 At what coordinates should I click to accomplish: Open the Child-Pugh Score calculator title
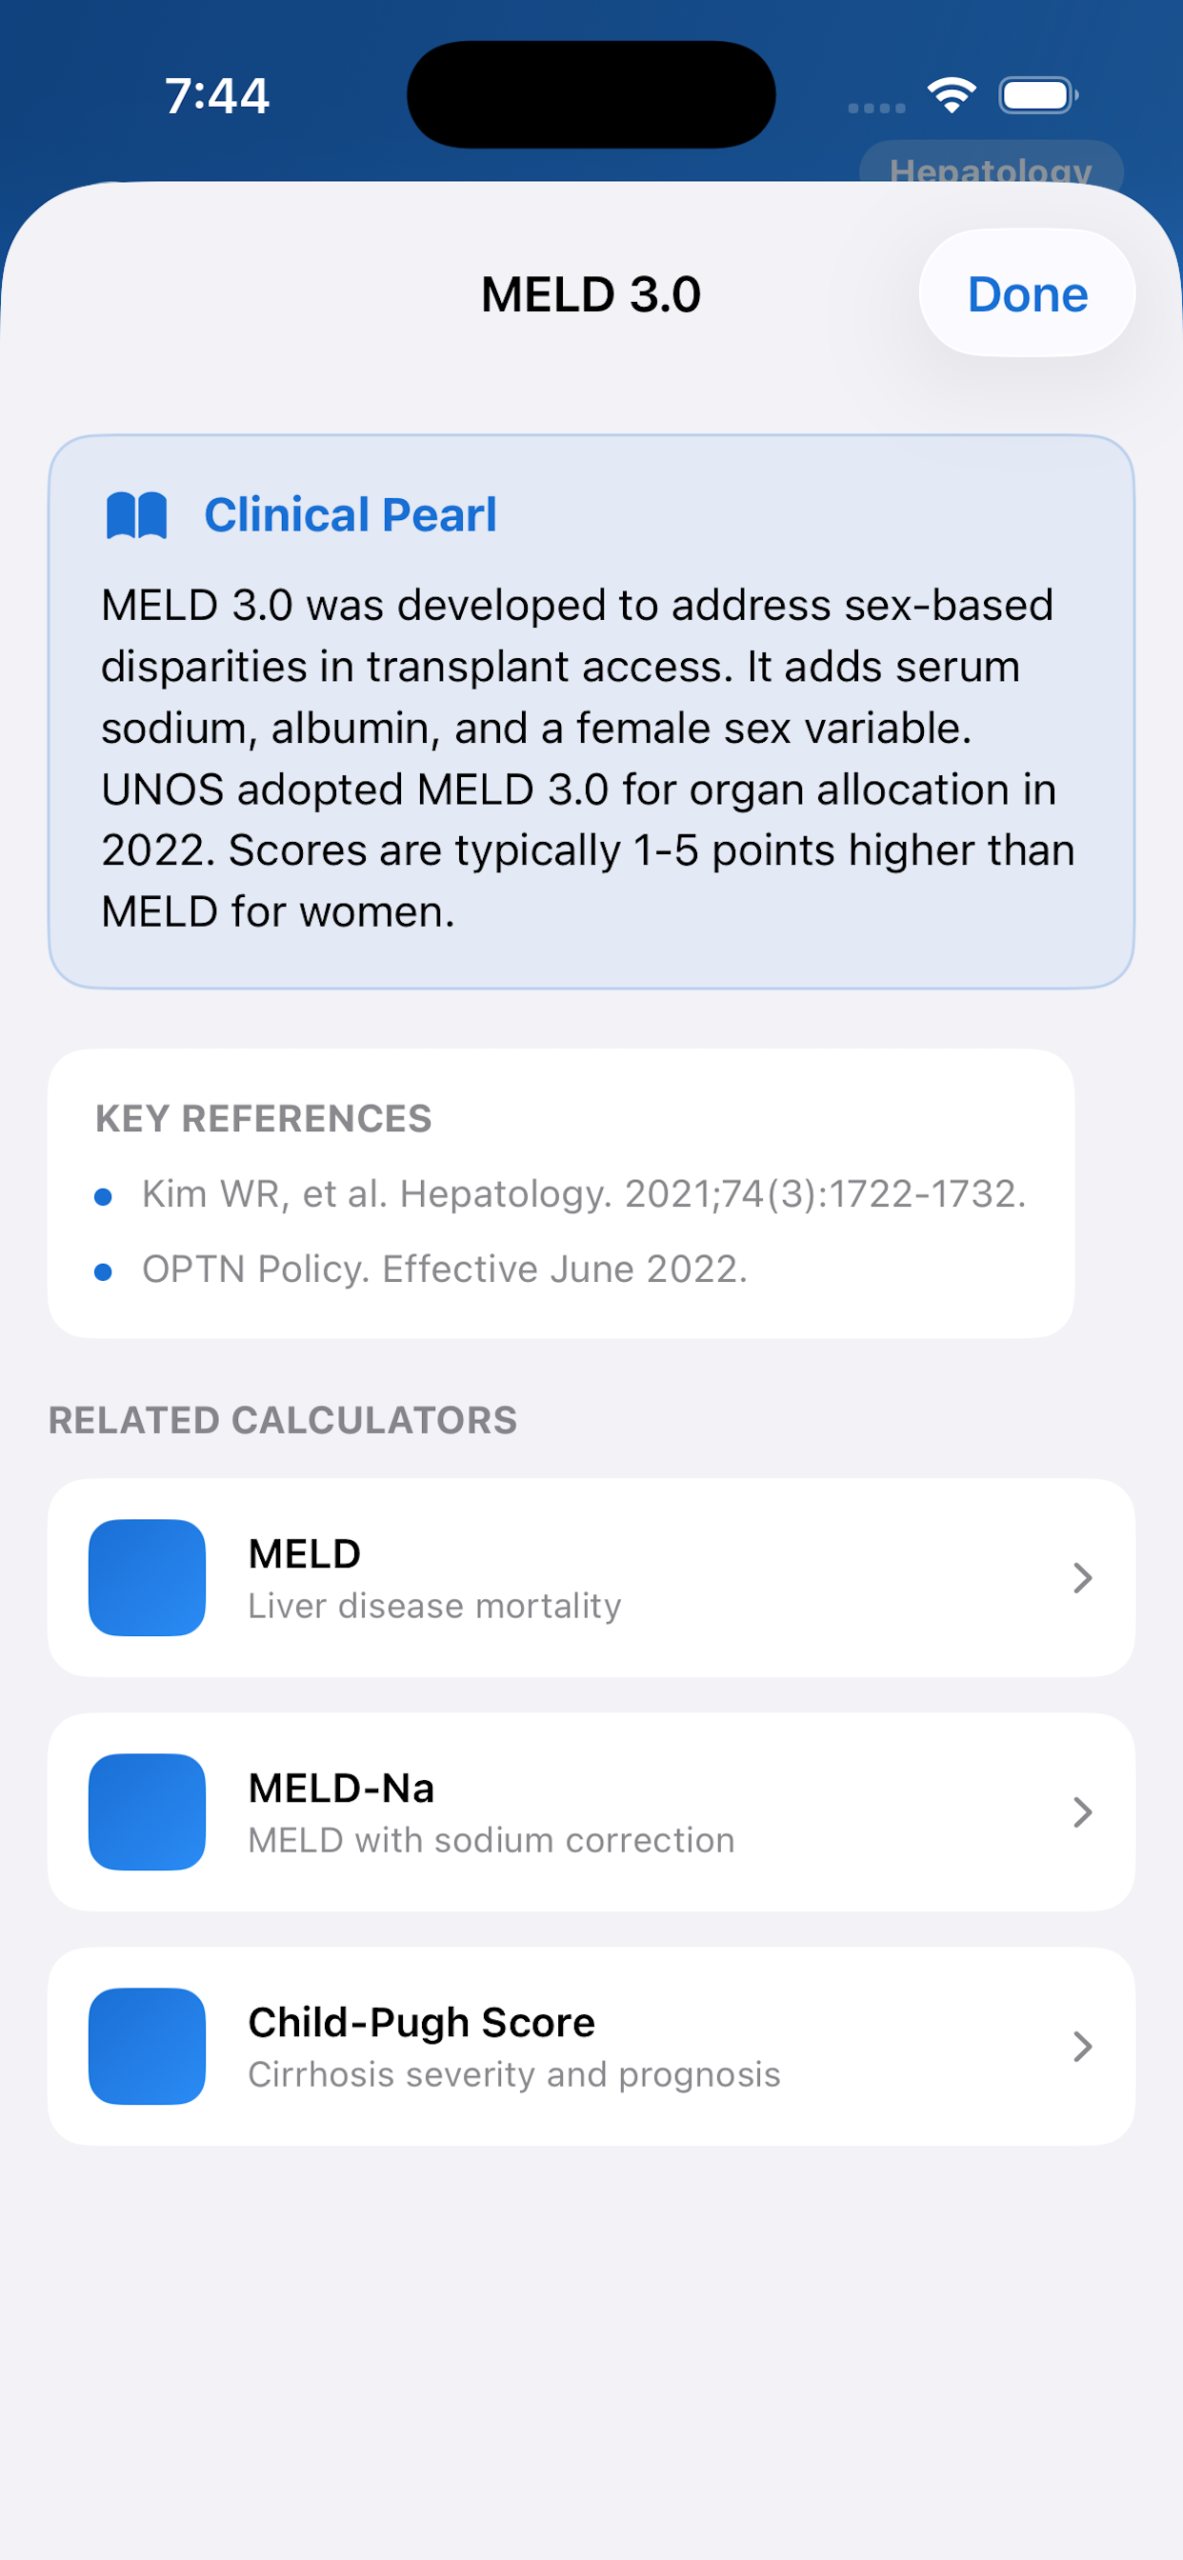pyautogui.click(x=421, y=2022)
